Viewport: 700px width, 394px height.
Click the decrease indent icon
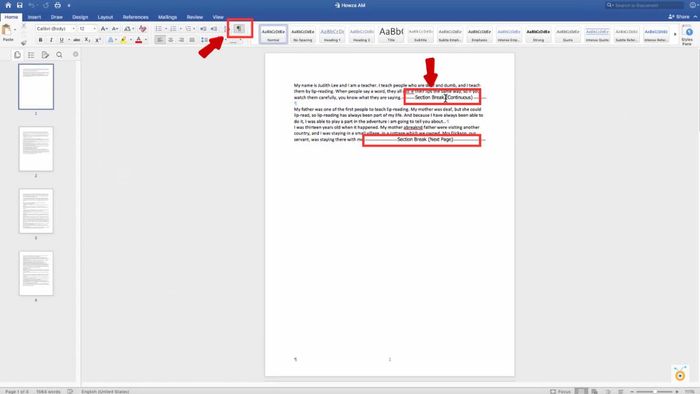coord(203,29)
